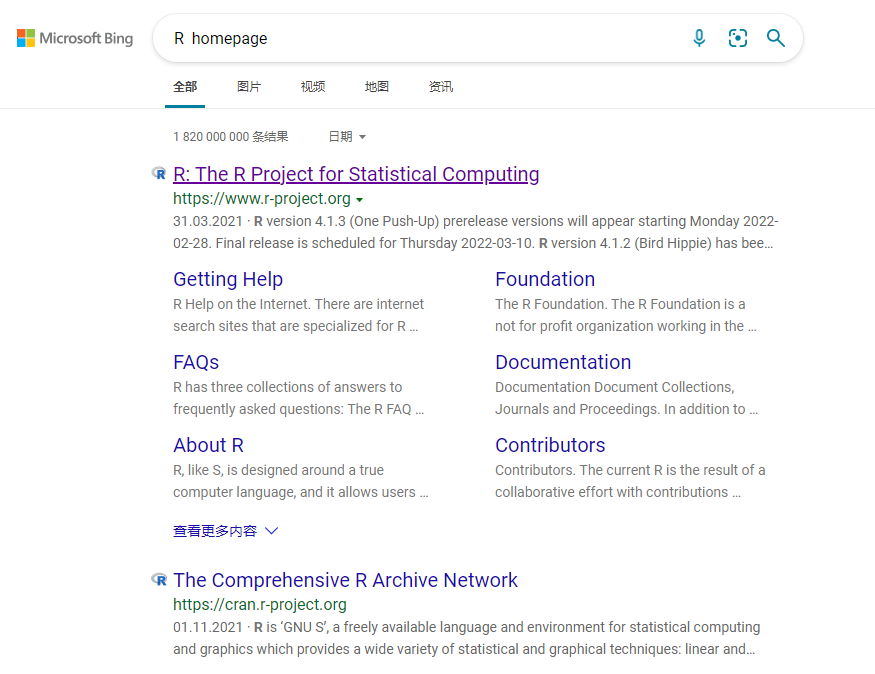Open R: The R Project for Statistical Computing

pyautogui.click(x=356, y=174)
